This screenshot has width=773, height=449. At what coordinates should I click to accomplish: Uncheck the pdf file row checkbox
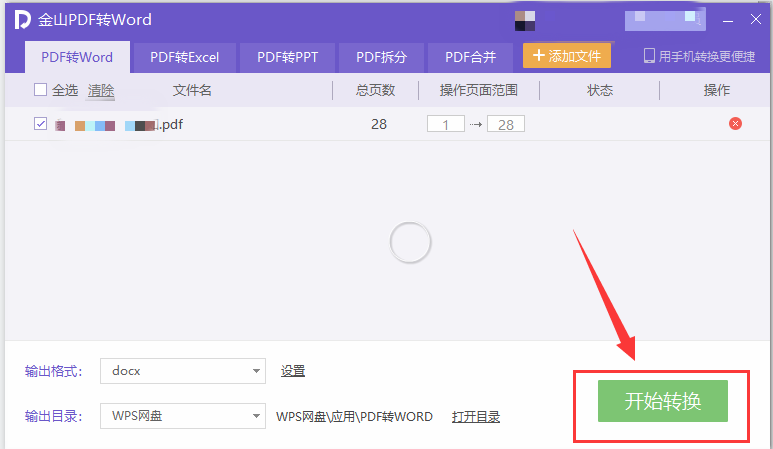[40, 123]
